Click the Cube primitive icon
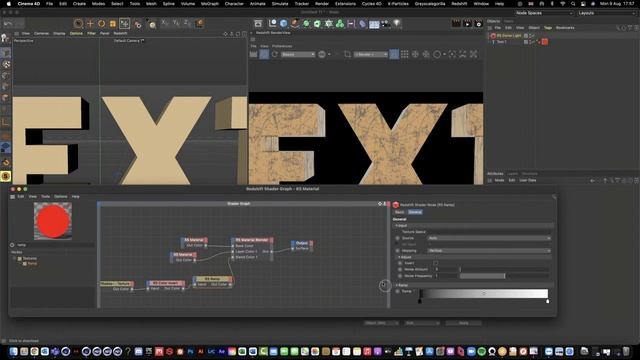640x360 pixels. [x=284, y=24]
